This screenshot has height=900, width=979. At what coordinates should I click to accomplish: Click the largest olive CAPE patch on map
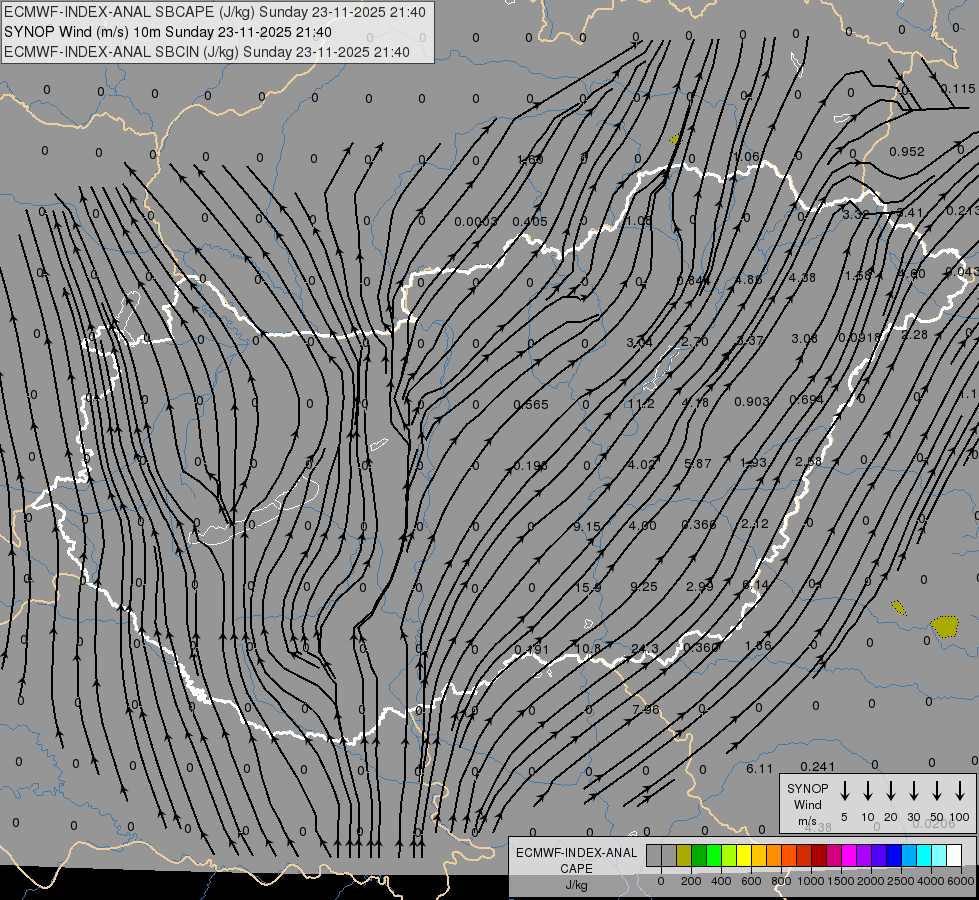tap(945, 626)
